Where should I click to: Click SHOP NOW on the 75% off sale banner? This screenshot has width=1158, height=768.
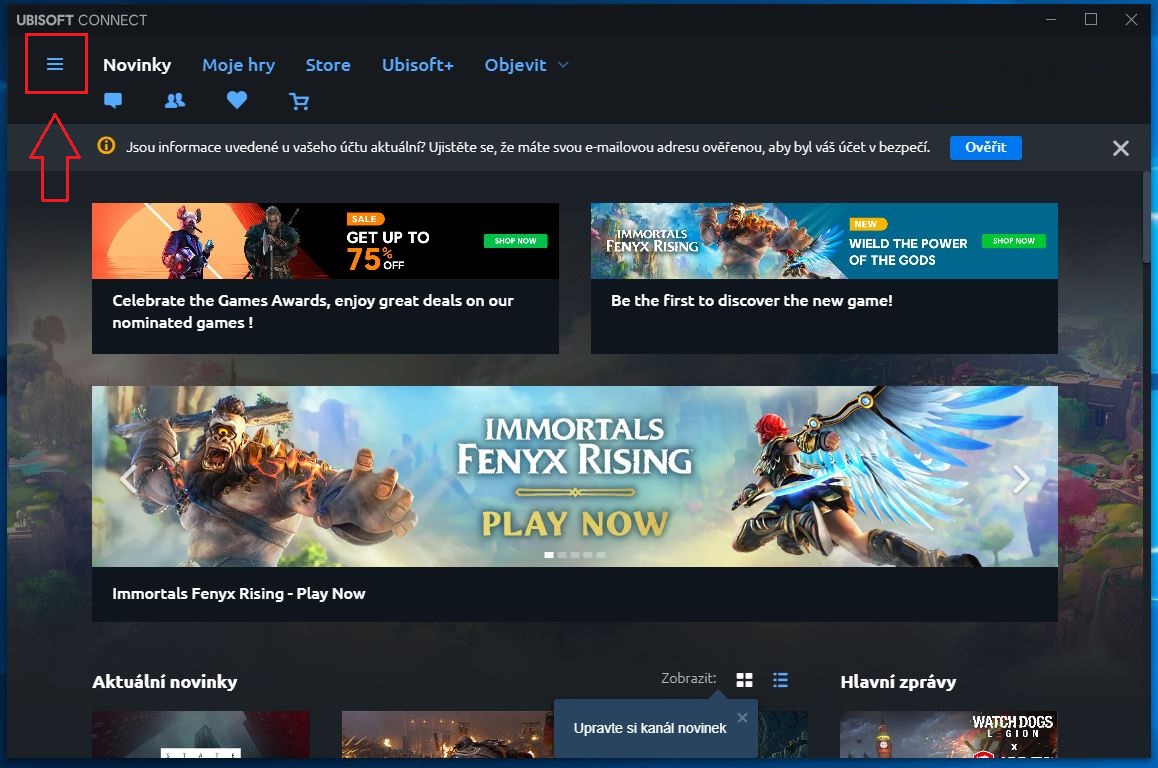click(x=515, y=241)
